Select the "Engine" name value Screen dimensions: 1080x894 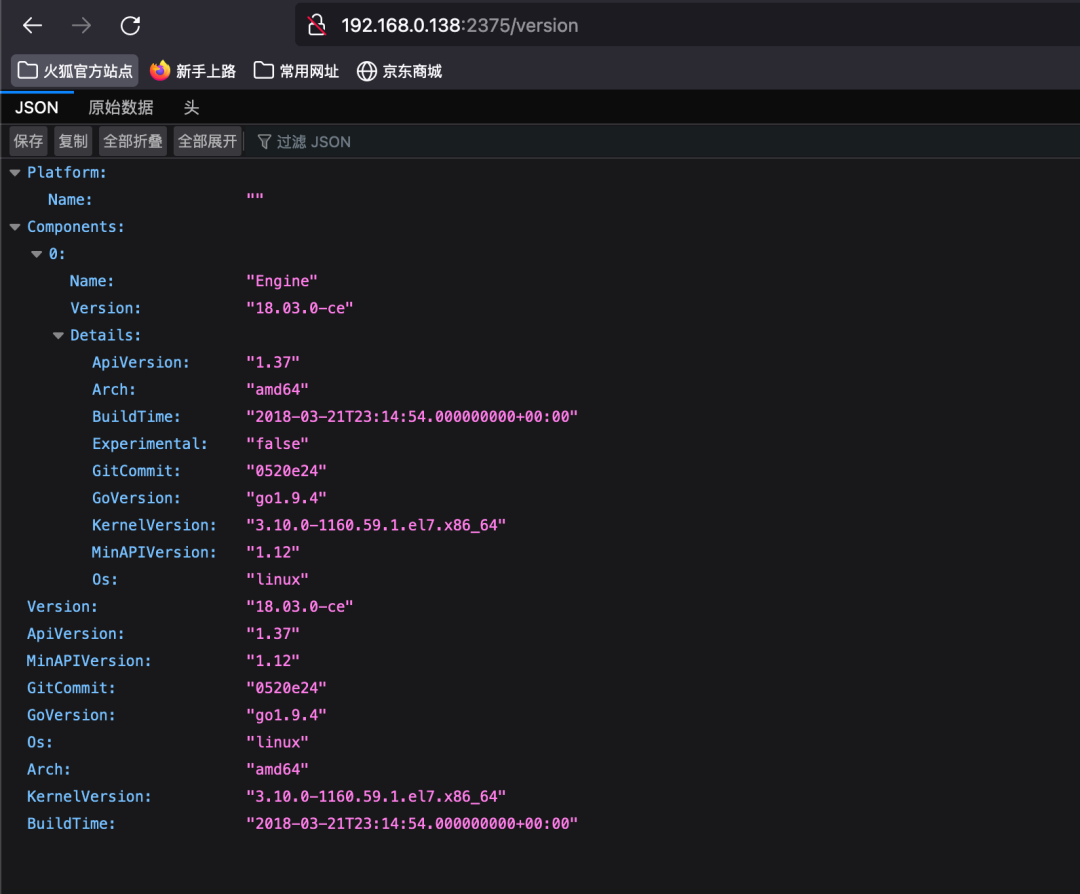[282, 281]
